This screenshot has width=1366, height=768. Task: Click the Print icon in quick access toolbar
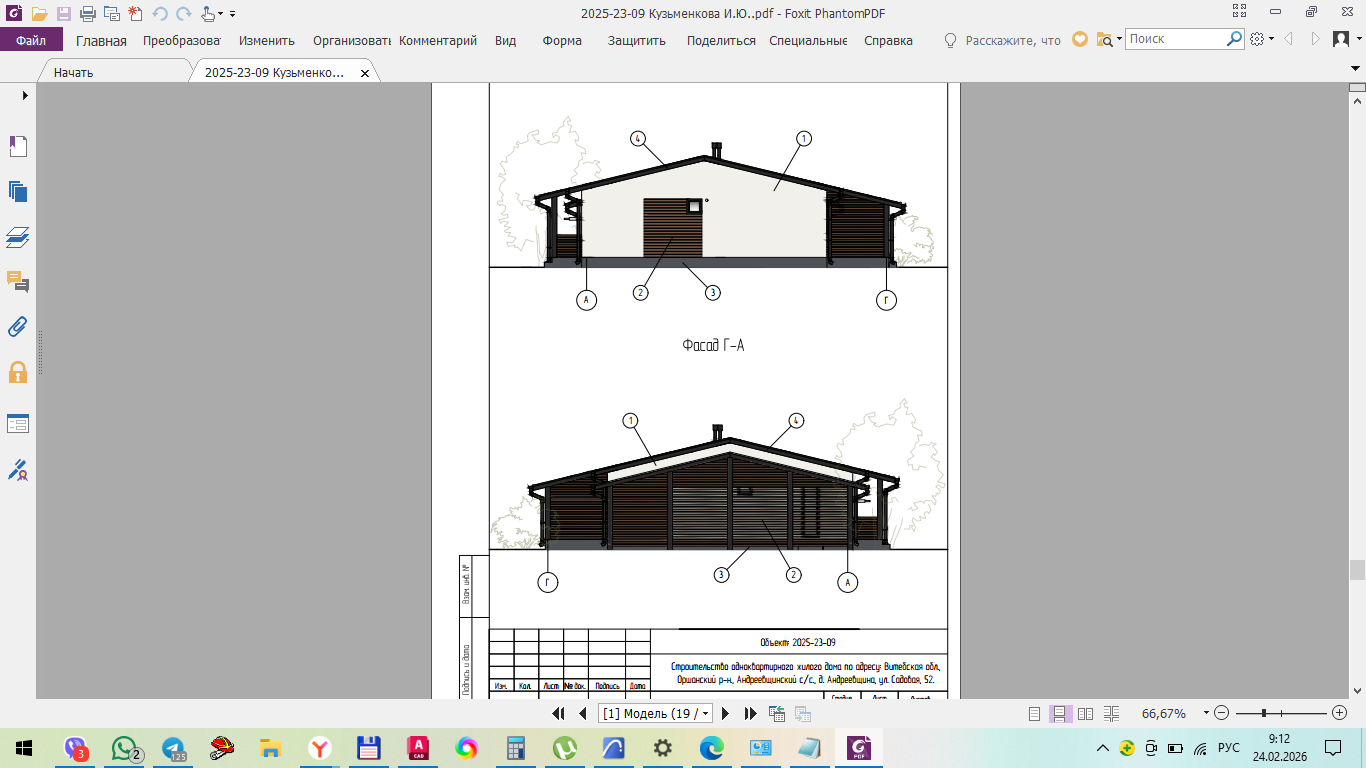coord(87,14)
